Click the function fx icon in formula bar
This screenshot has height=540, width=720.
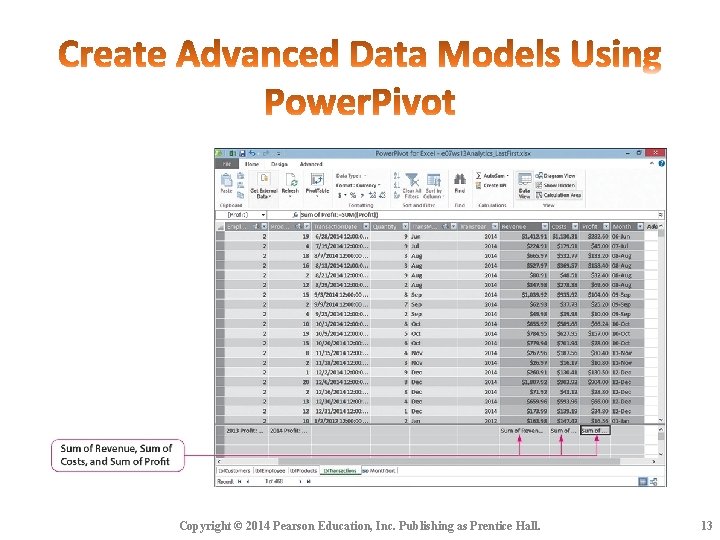[295, 215]
